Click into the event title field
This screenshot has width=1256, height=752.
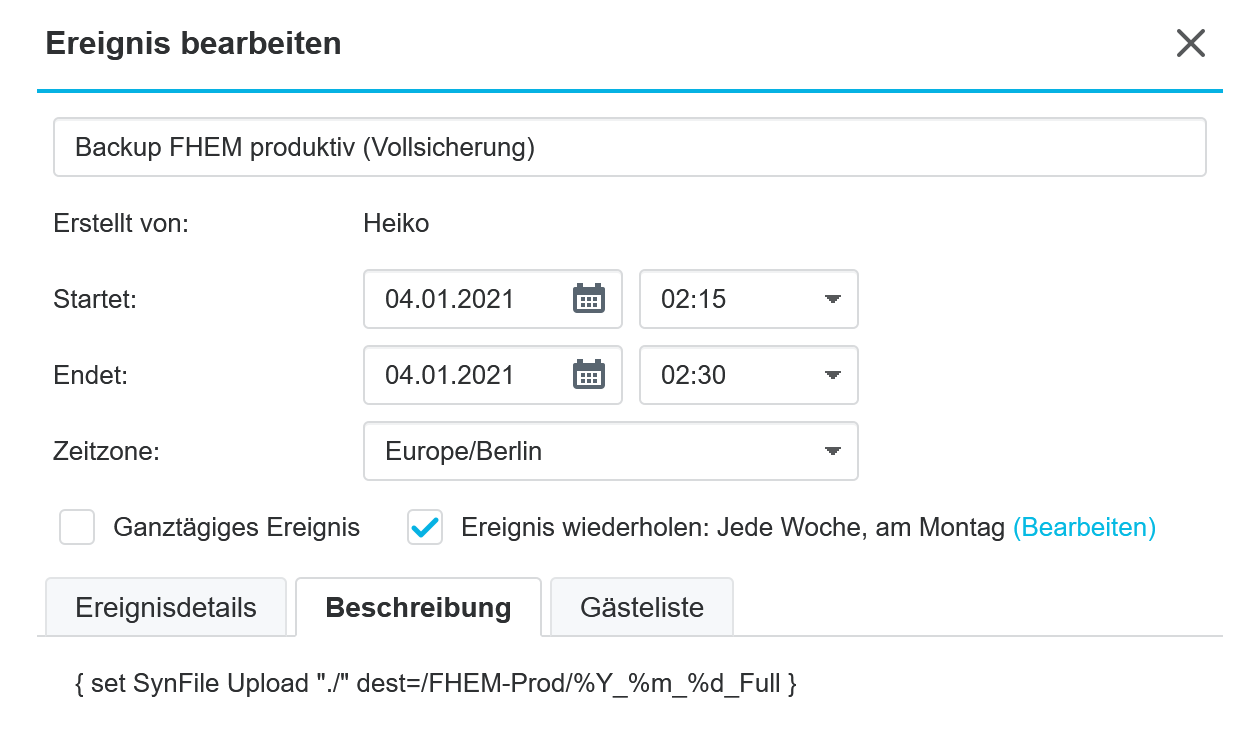[630, 148]
